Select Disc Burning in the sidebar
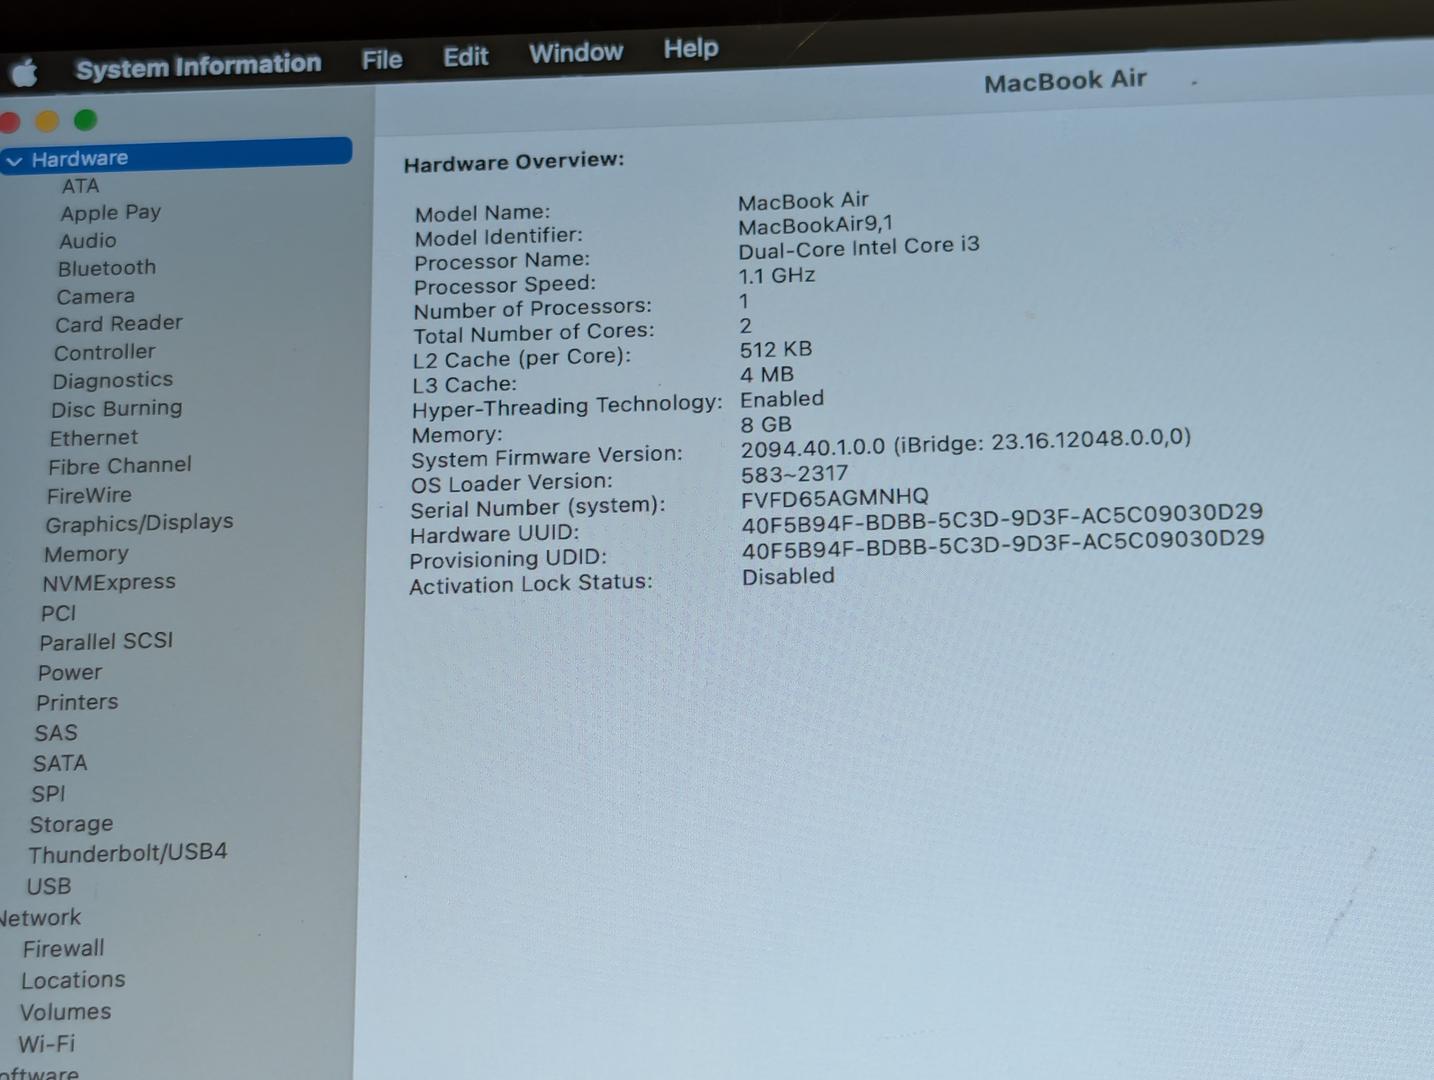 tap(116, 408)
